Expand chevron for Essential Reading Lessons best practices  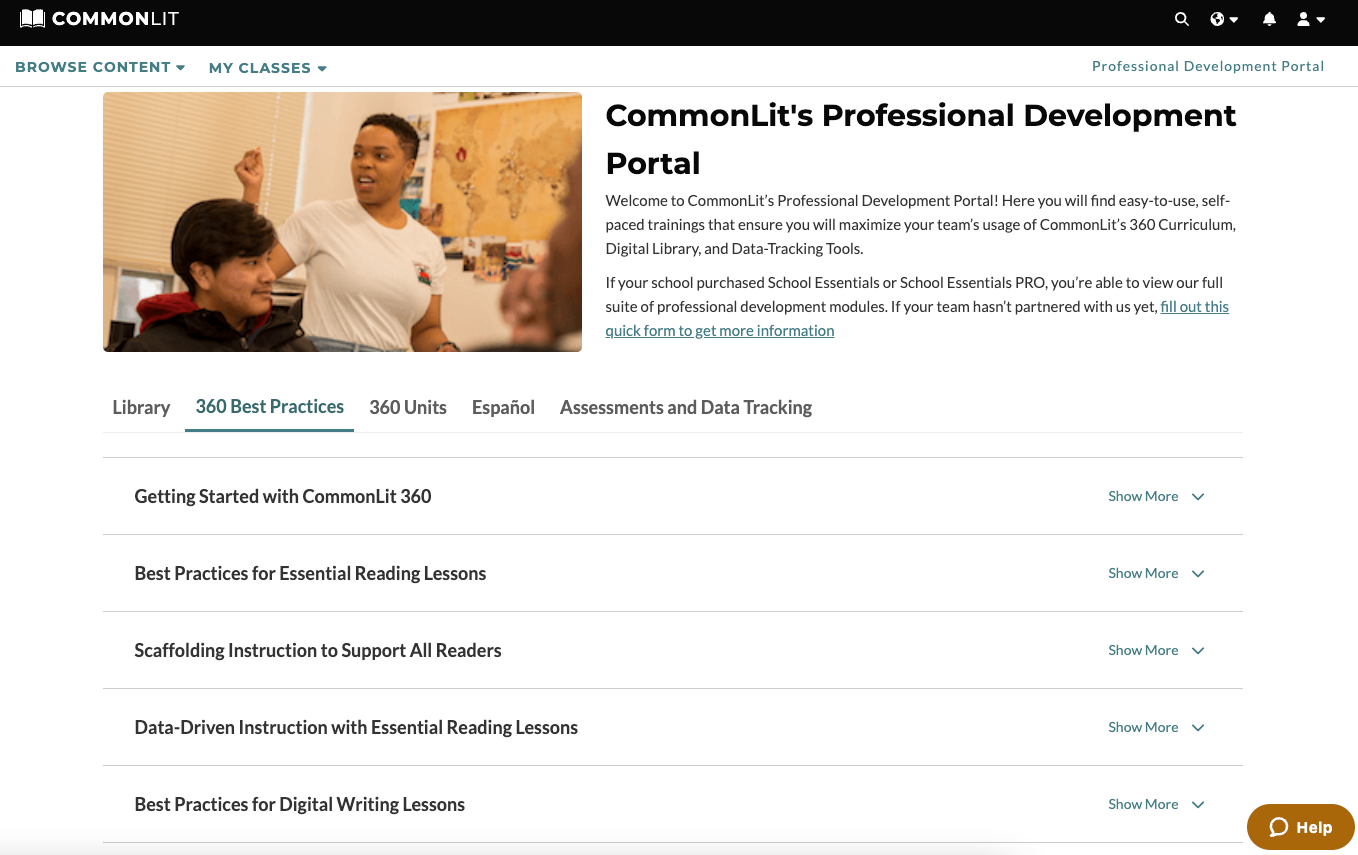[1198, 574]
